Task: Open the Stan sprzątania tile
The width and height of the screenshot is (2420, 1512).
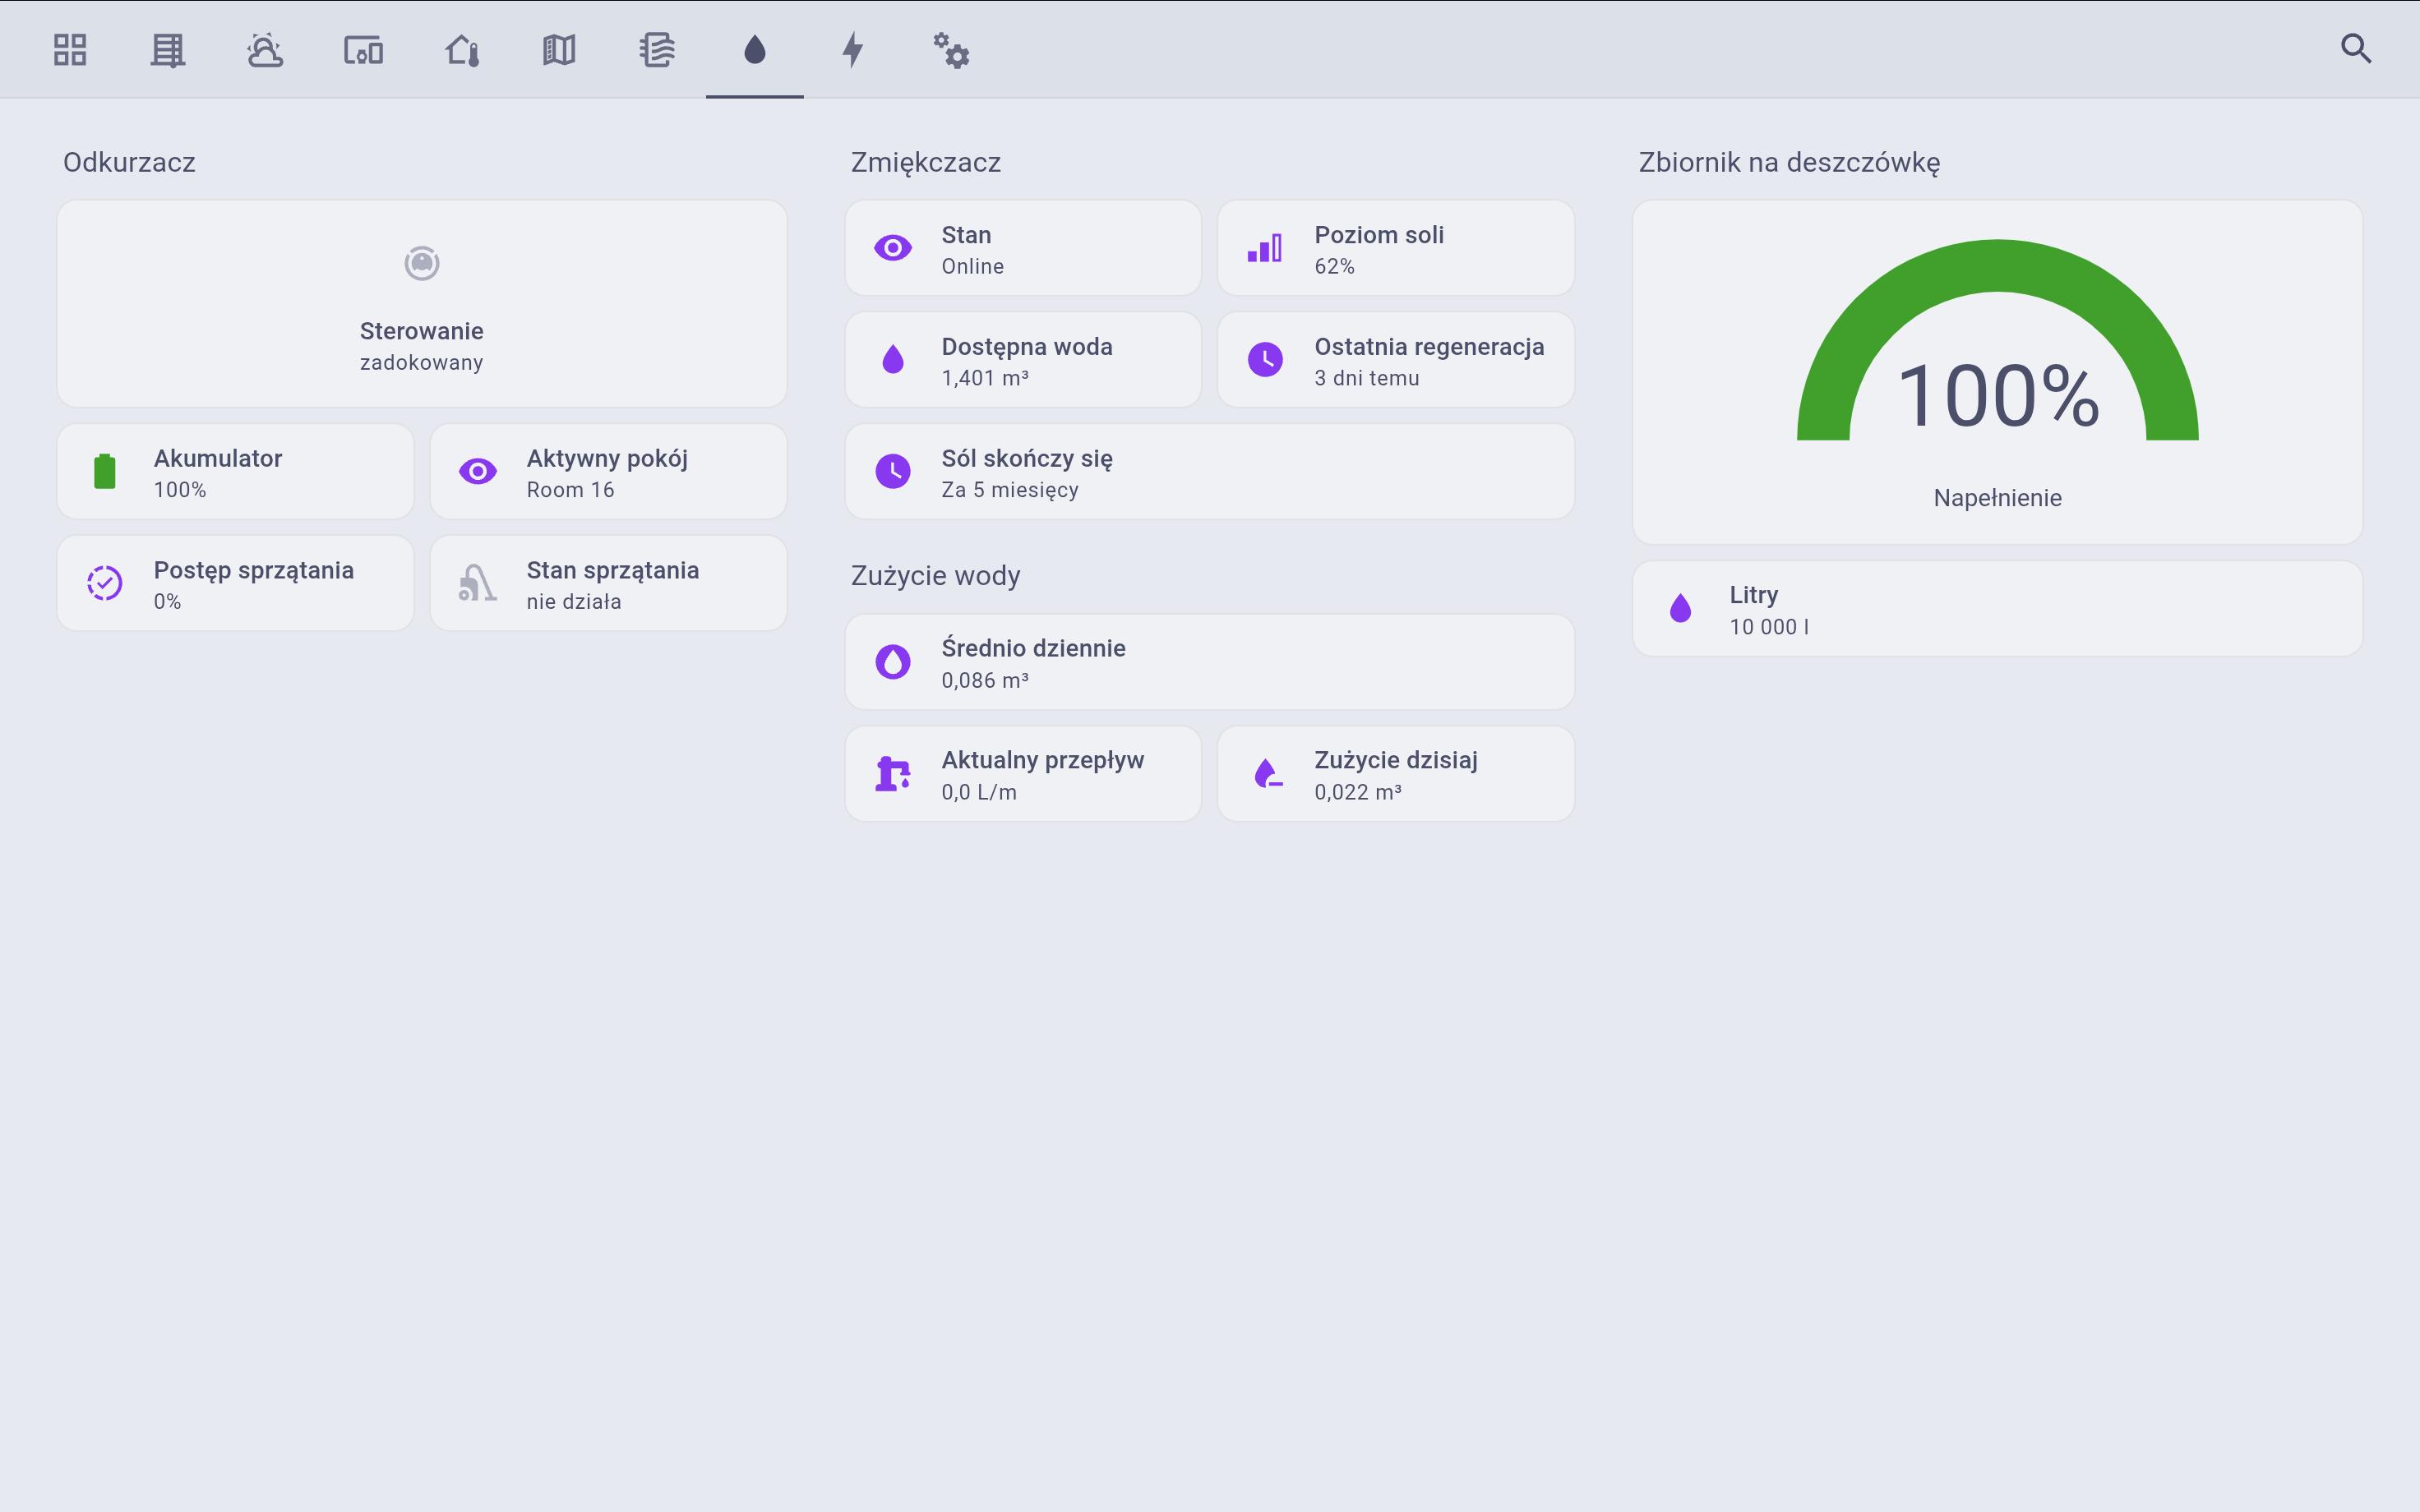Action: (608, 583)
